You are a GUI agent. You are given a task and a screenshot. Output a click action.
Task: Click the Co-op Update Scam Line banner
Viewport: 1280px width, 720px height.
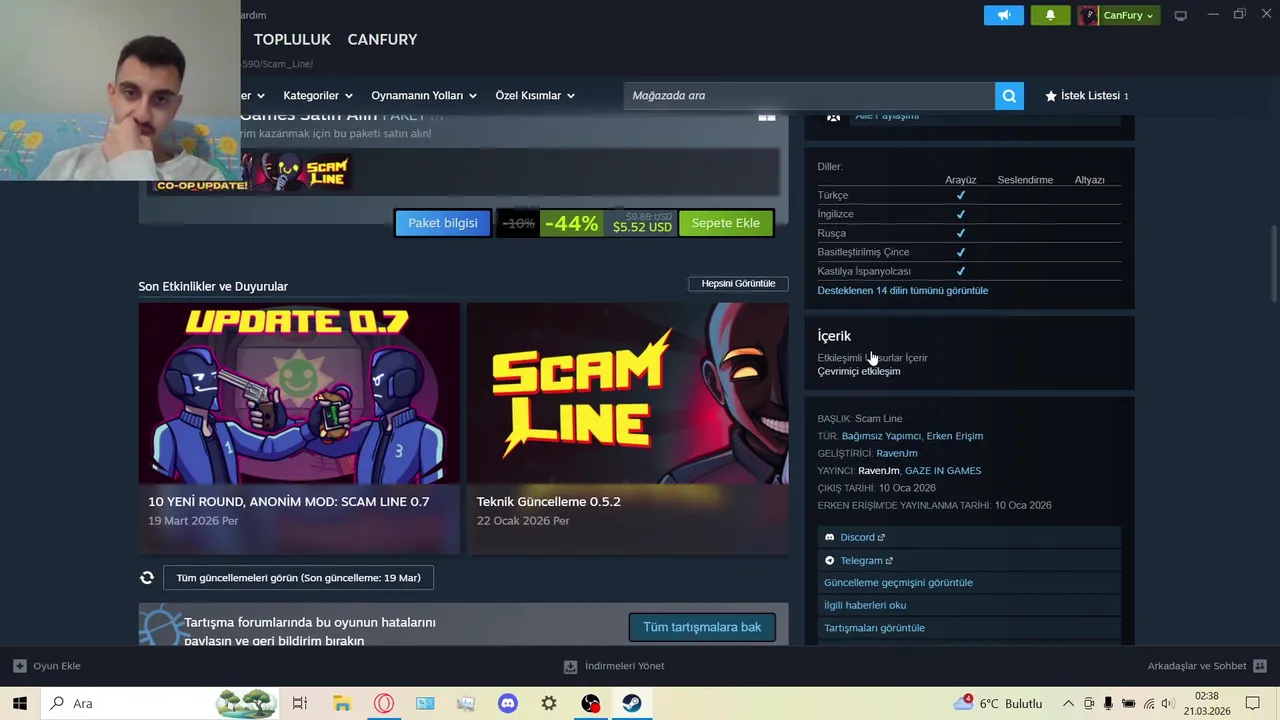(252, 173)
